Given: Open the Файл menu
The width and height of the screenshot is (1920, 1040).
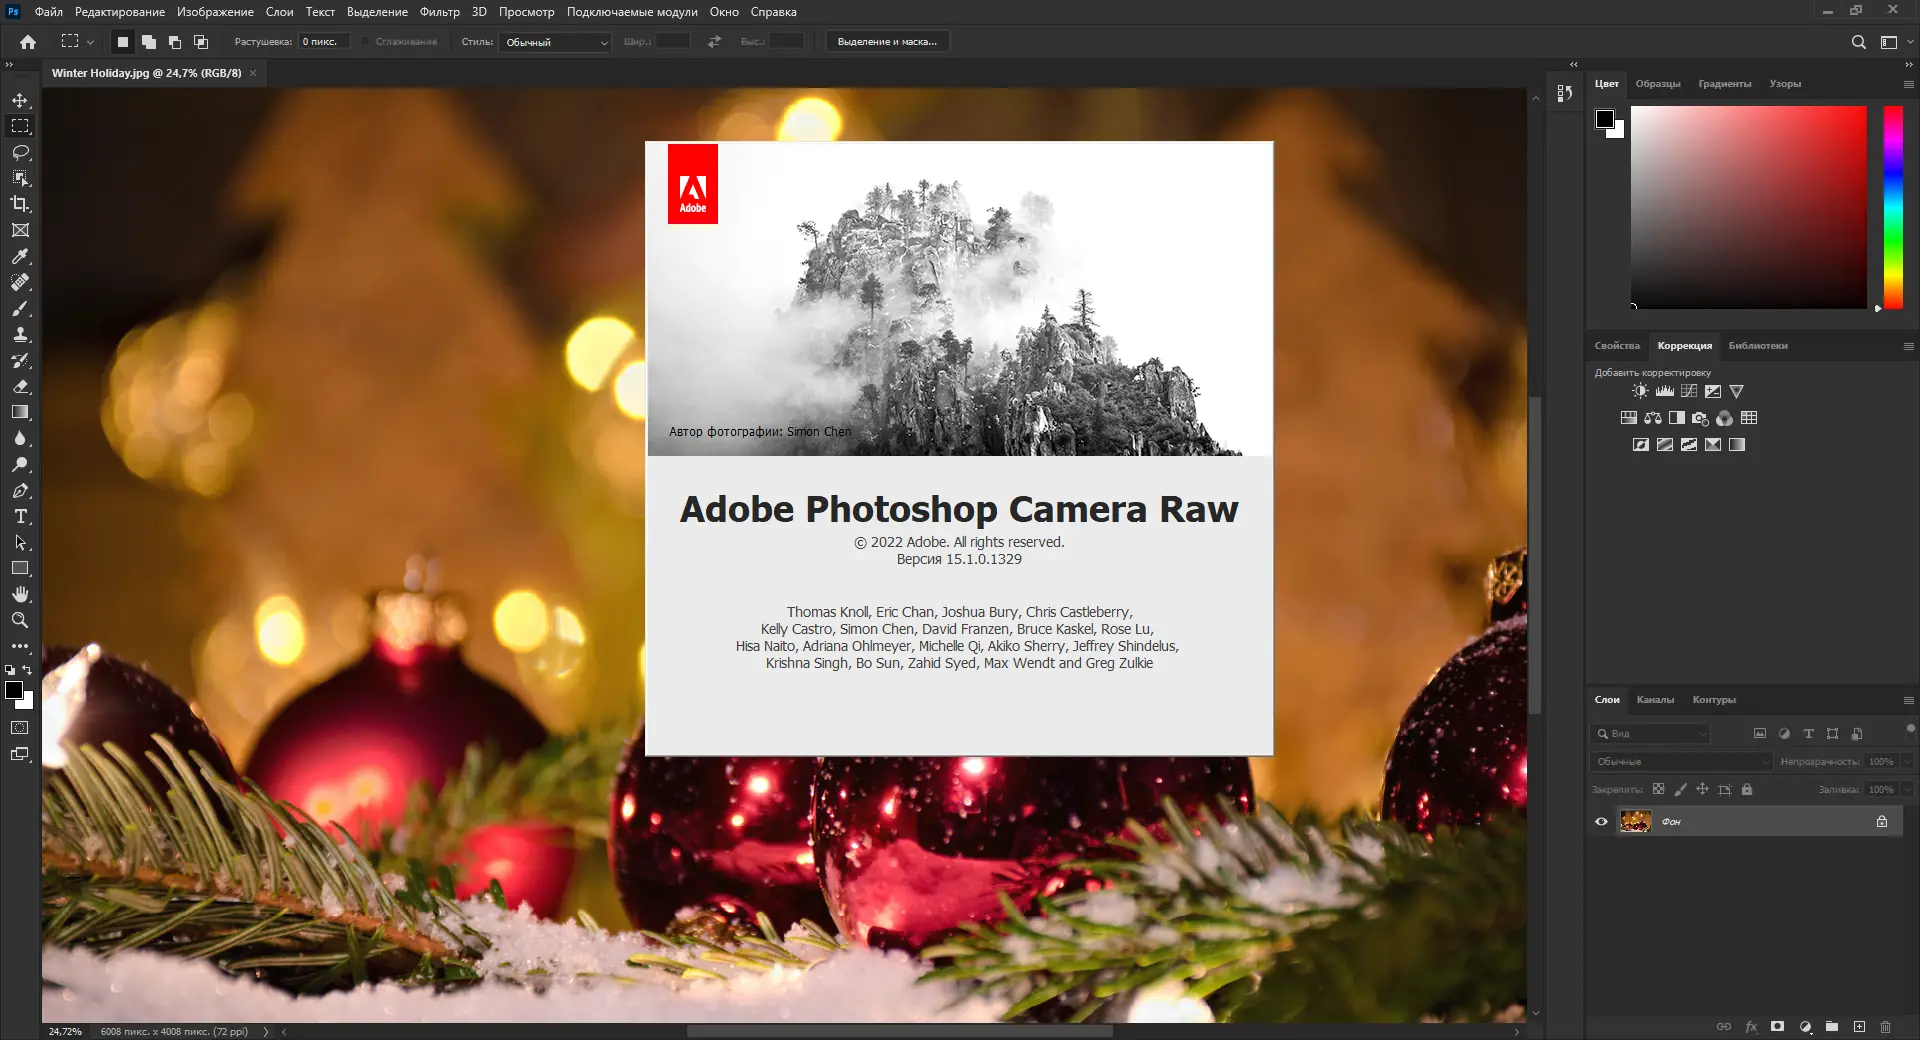Looking at the screenshot, I should [48, 12].
